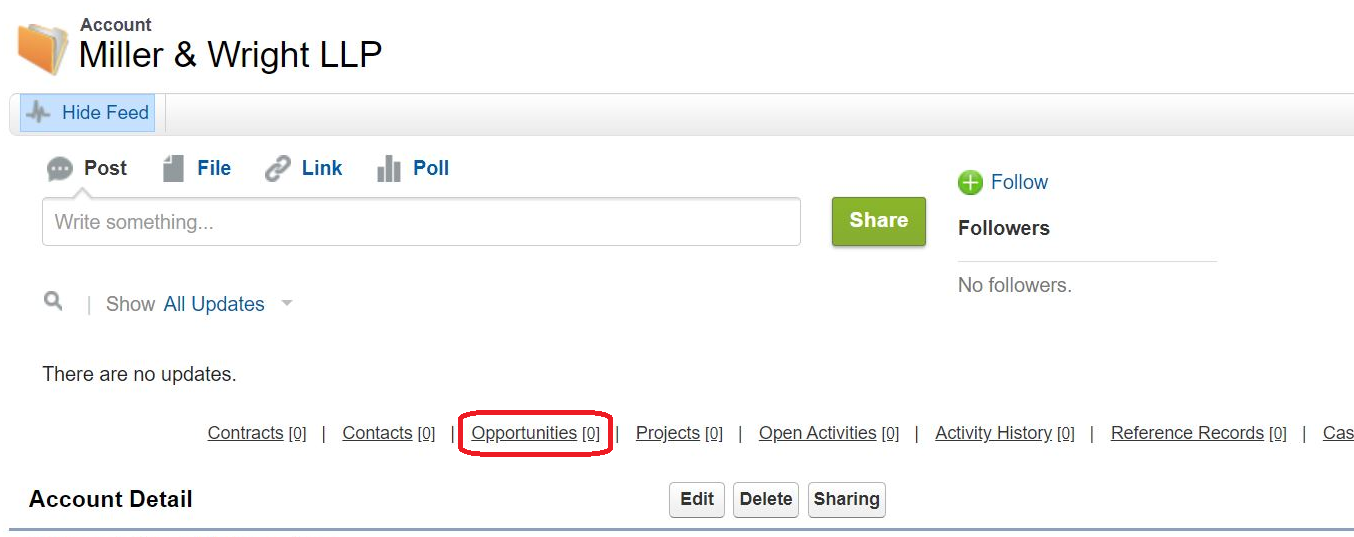Switch to the Poll tab label

pos(431,168)
